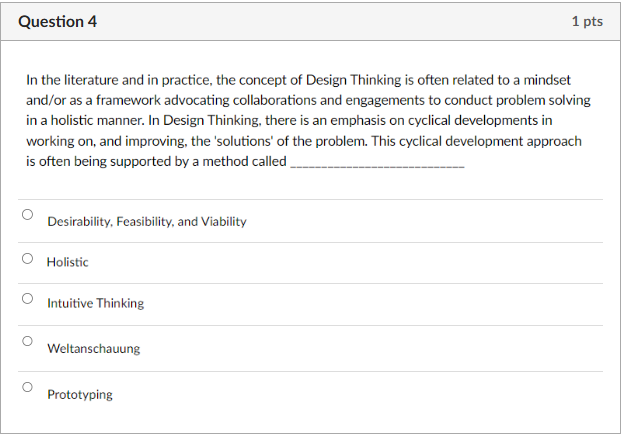This screenshot has height=437, width=621.
Task: Click the 'Prototyping' answer label text
Action: [x=80, y=395]
